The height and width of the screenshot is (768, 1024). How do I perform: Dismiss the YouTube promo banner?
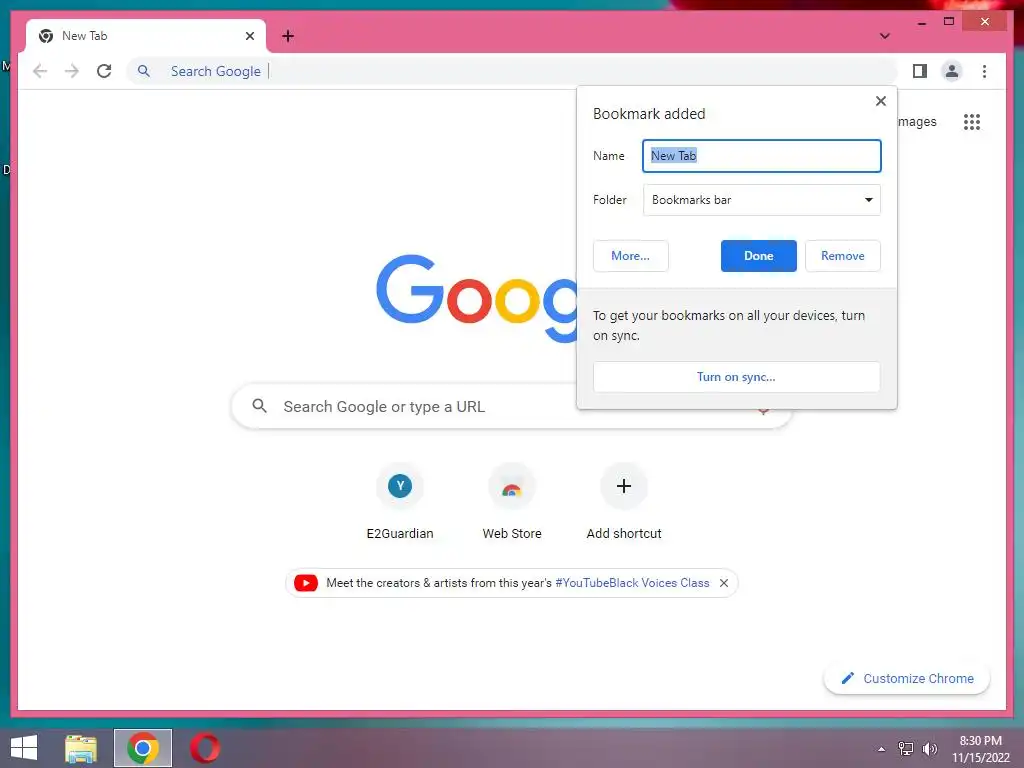coord(724,583)
